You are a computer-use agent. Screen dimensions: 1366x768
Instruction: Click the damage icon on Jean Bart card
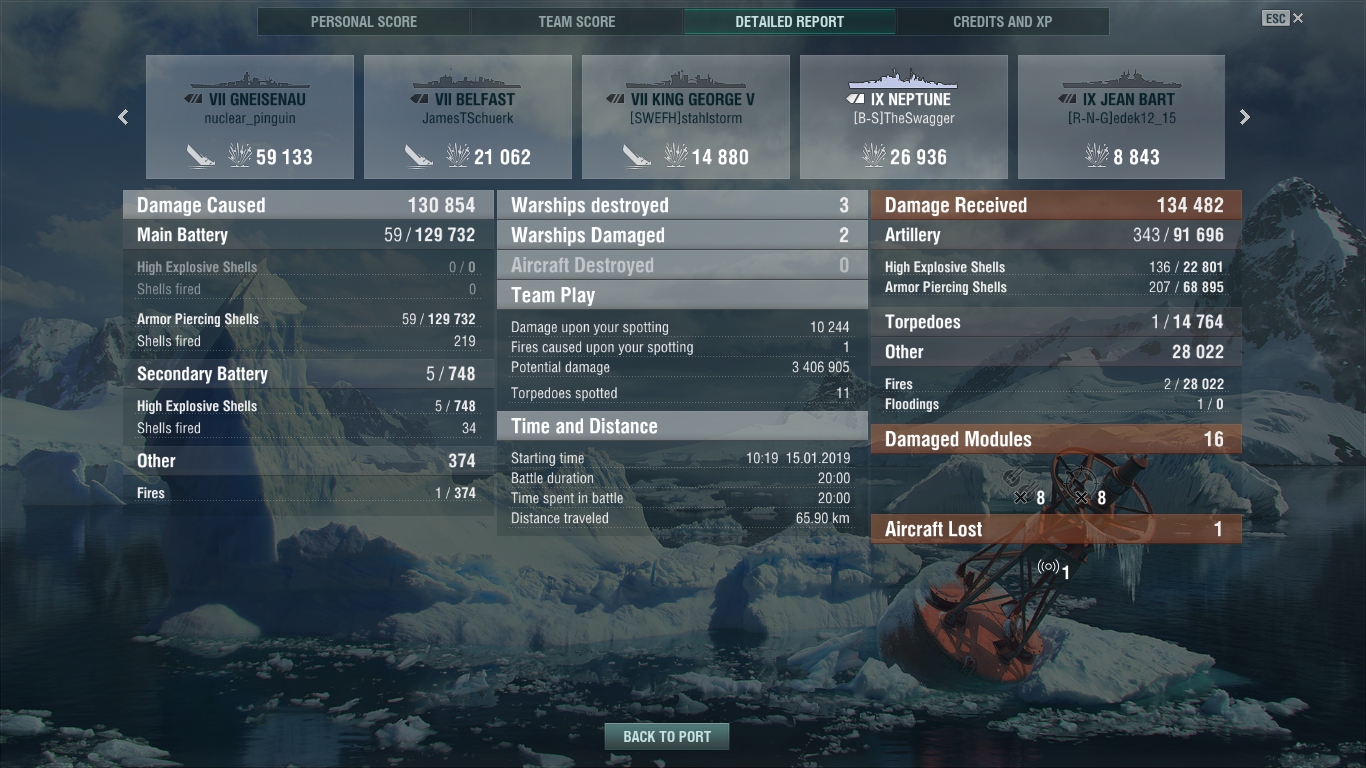(1096, 156)
